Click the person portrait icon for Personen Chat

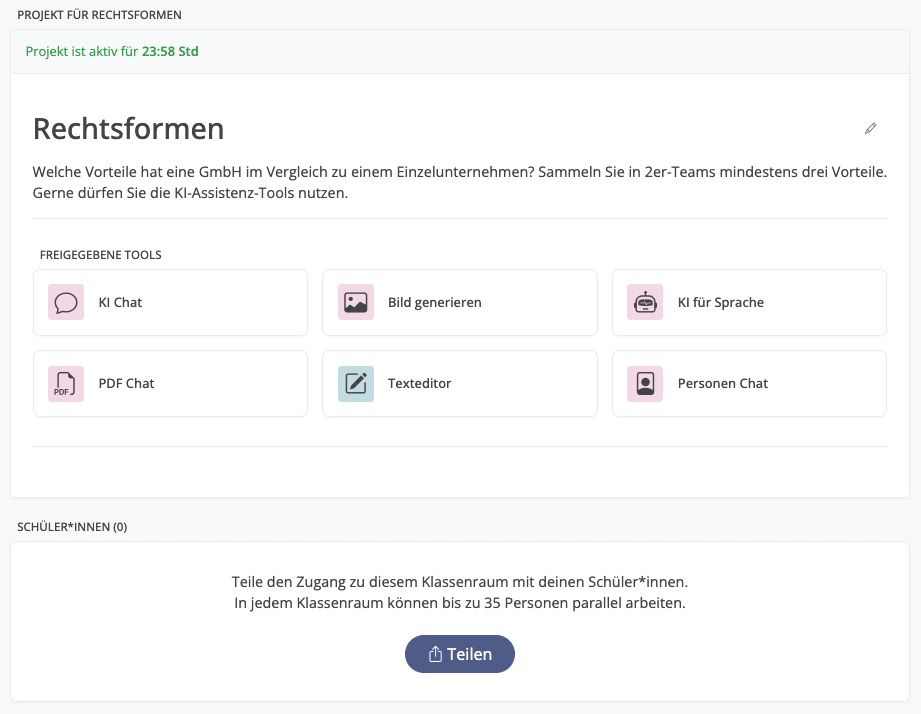(x=645, y=383)
